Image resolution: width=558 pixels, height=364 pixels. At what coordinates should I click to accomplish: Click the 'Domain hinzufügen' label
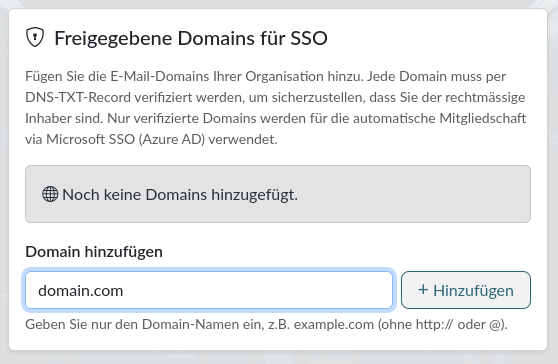point(94,252)
